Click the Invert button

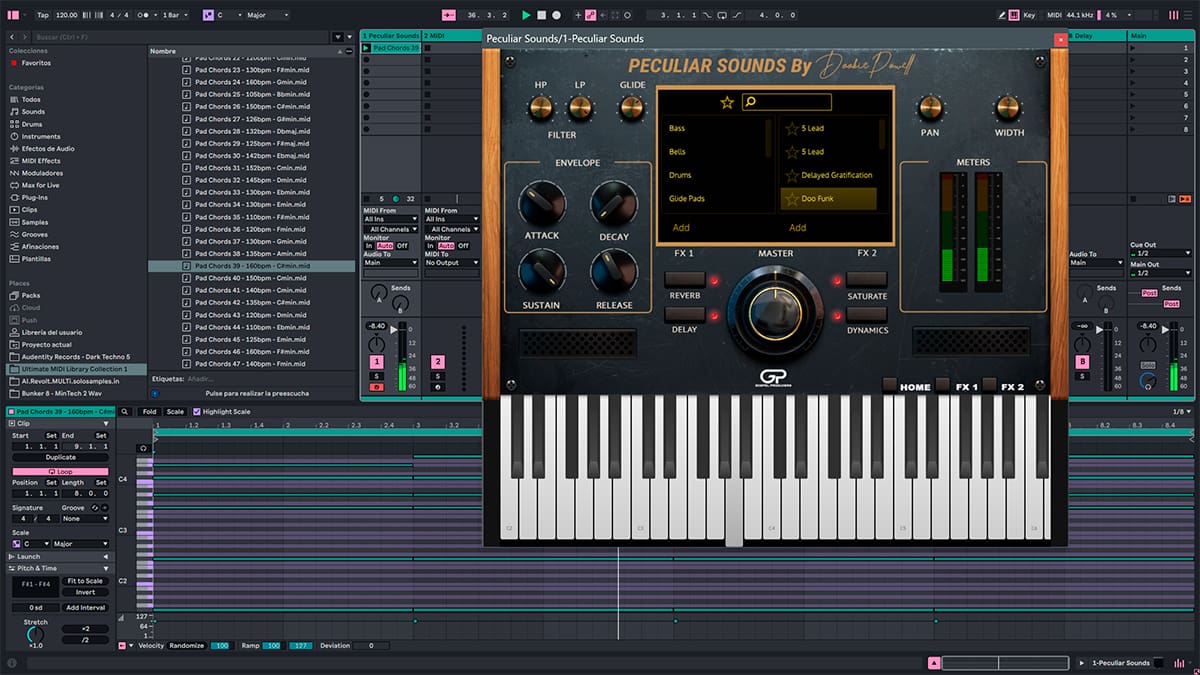pyautogui.click(x=85, y=592)
